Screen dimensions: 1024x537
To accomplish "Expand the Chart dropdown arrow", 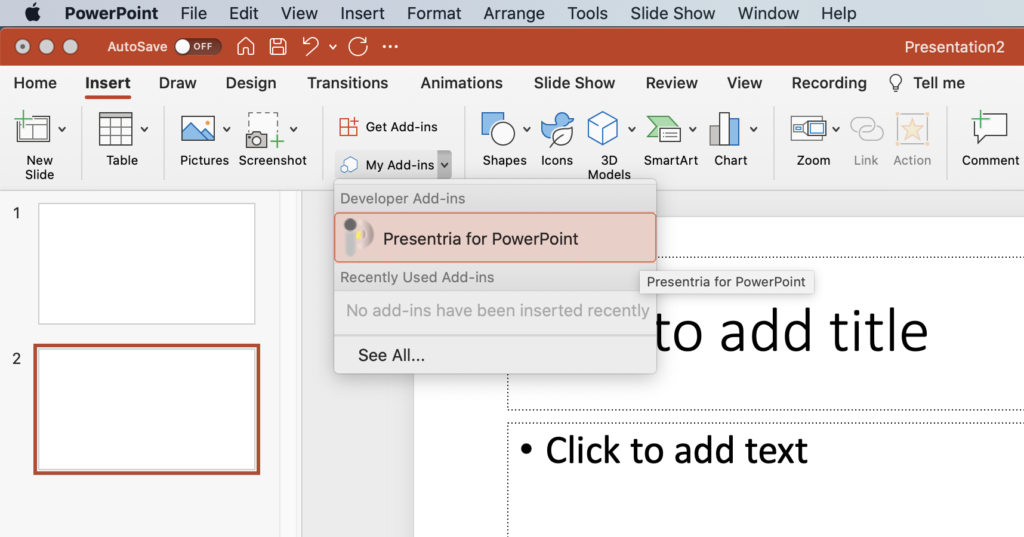I will click(x=754, y=129).
